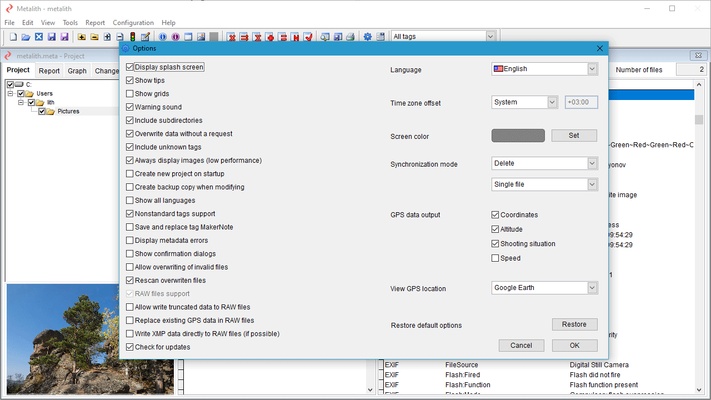This screenshot has height=400, width=711.
Task: Click the blue circle info toolbar icon
Action: point(162,37)
